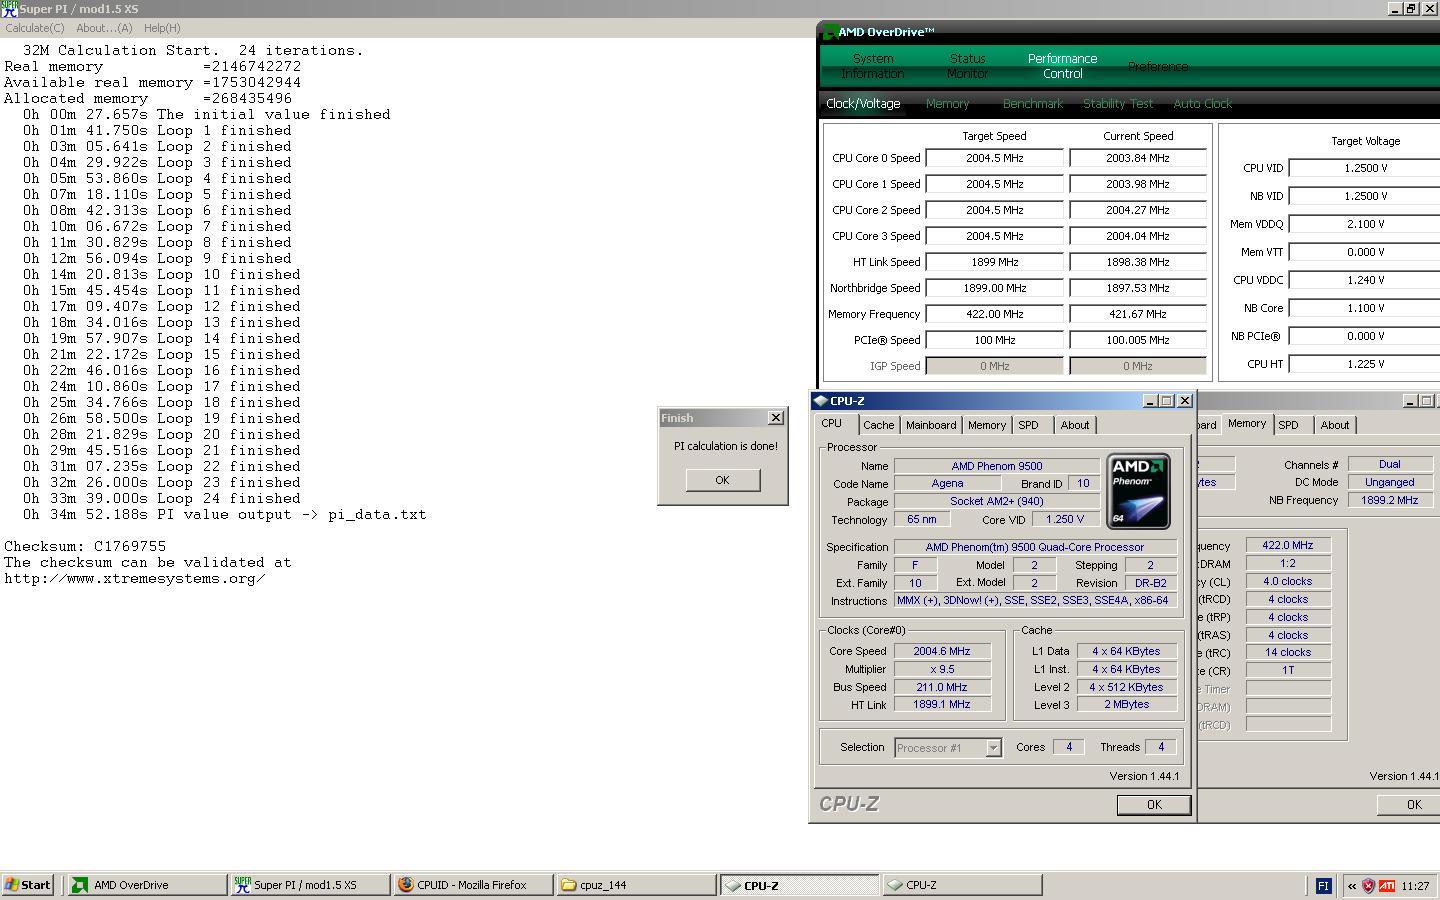Screen dimensions: 1440x900
Task: Click OK in front CPU-Z window
Action: (x=1154, y=805)
